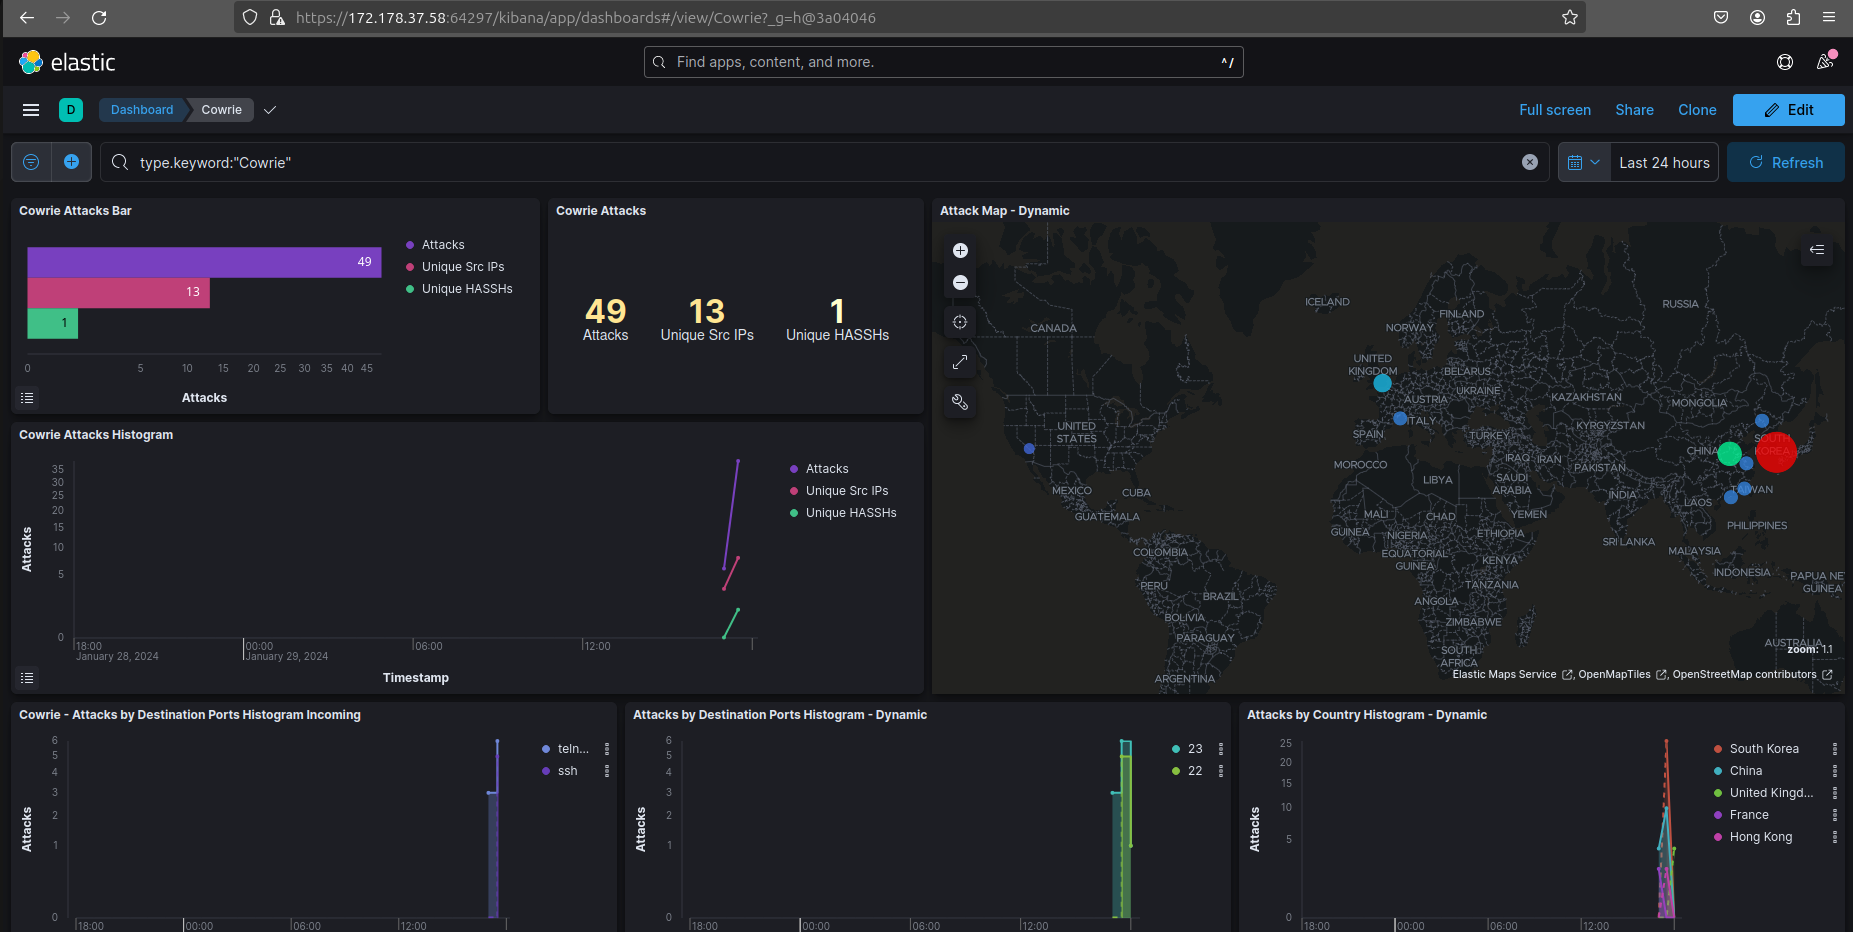Open the OpenMapTiles attribution link
This screenshot has height=932, width=1853.
point(1622,674)
